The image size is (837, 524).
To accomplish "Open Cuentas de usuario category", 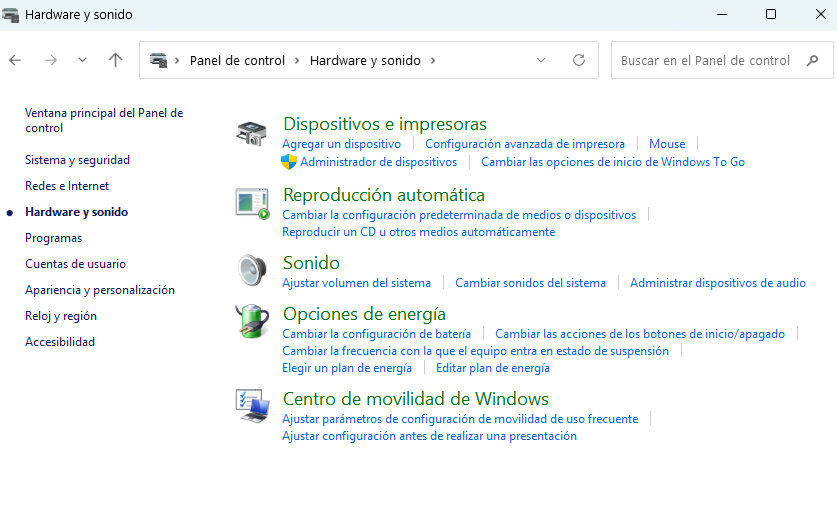I will (75, 264).
